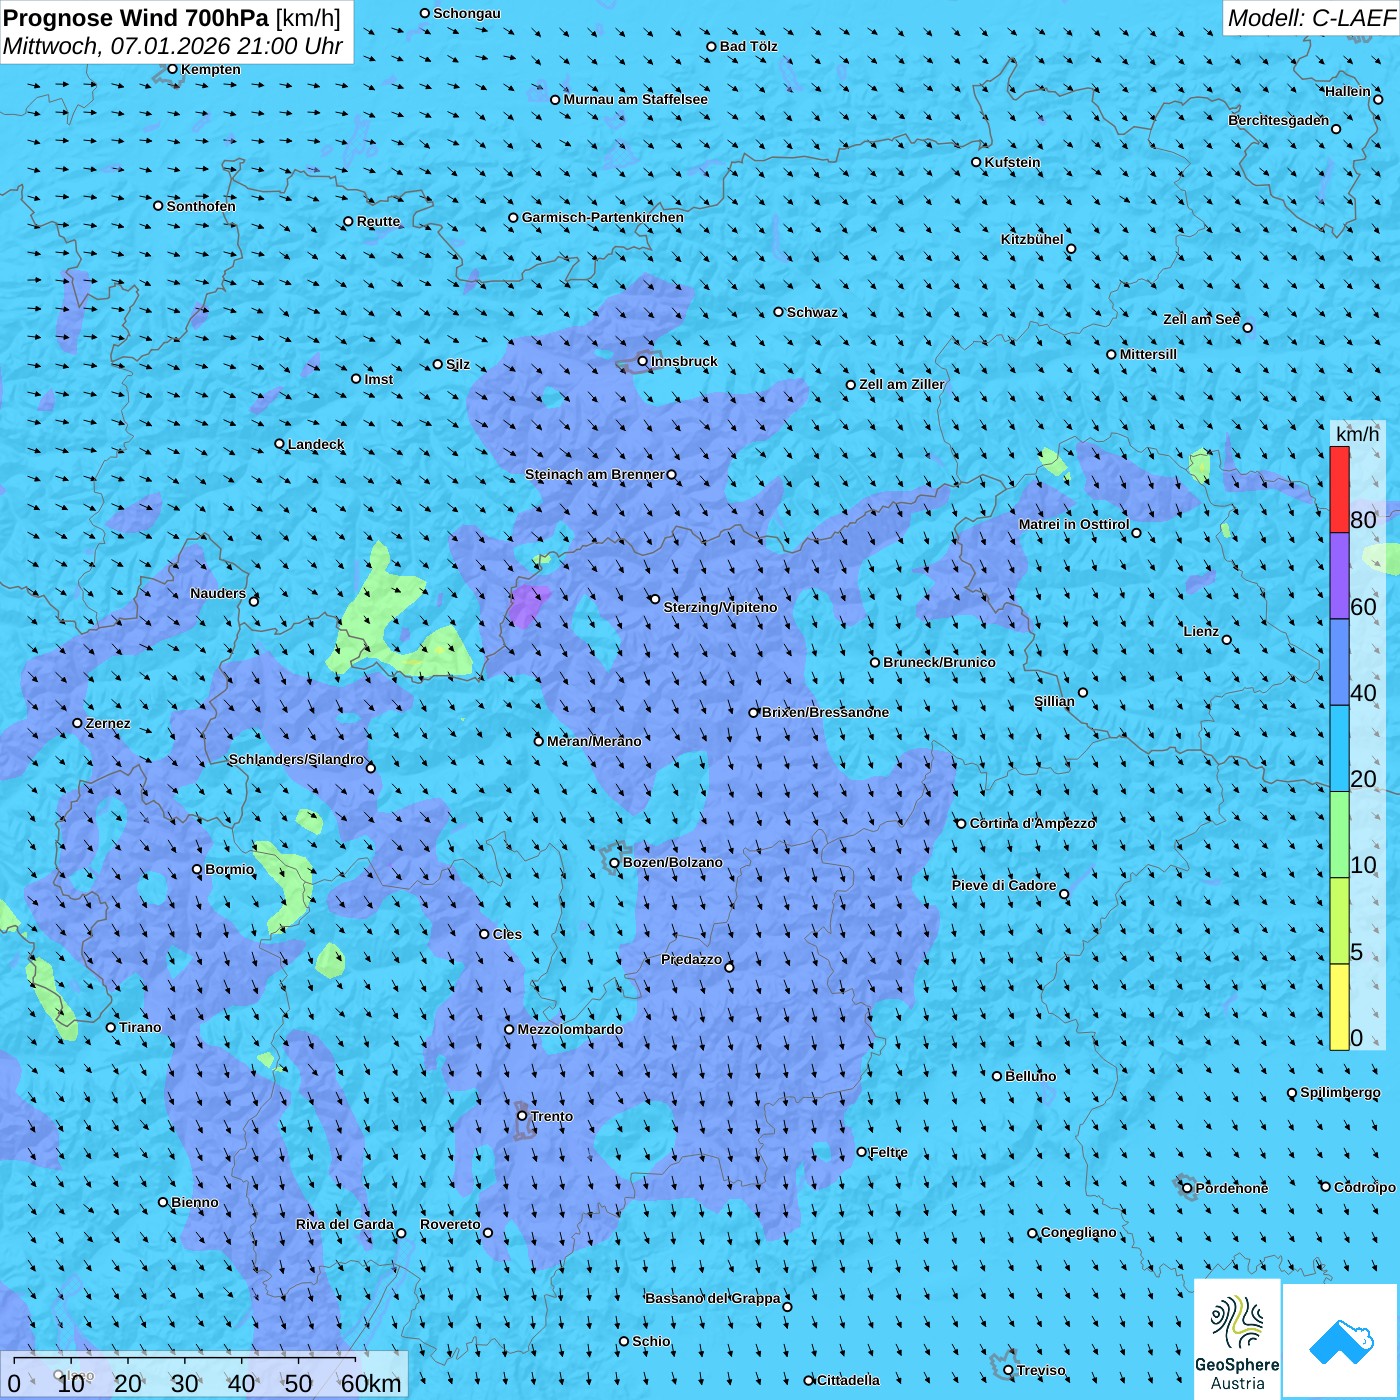1400x1400 pixels.
Task: Click the 'Schwaz' map label
Action: pos(812,312)
